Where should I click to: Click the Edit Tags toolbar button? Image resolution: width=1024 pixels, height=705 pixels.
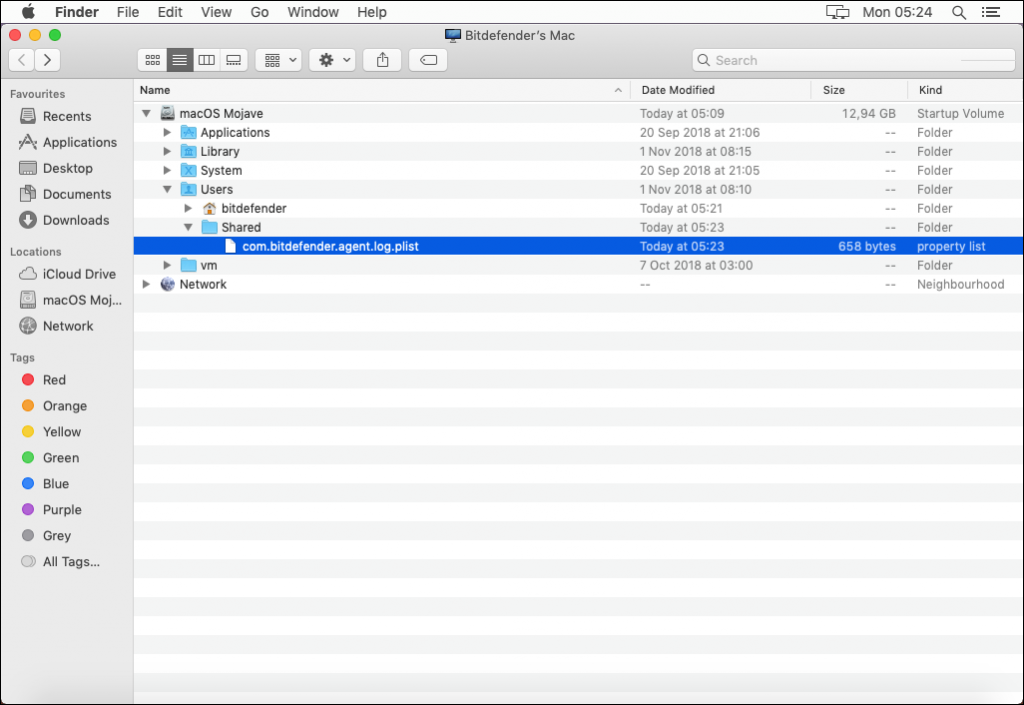pyautogui.click(x=428, y=60)
